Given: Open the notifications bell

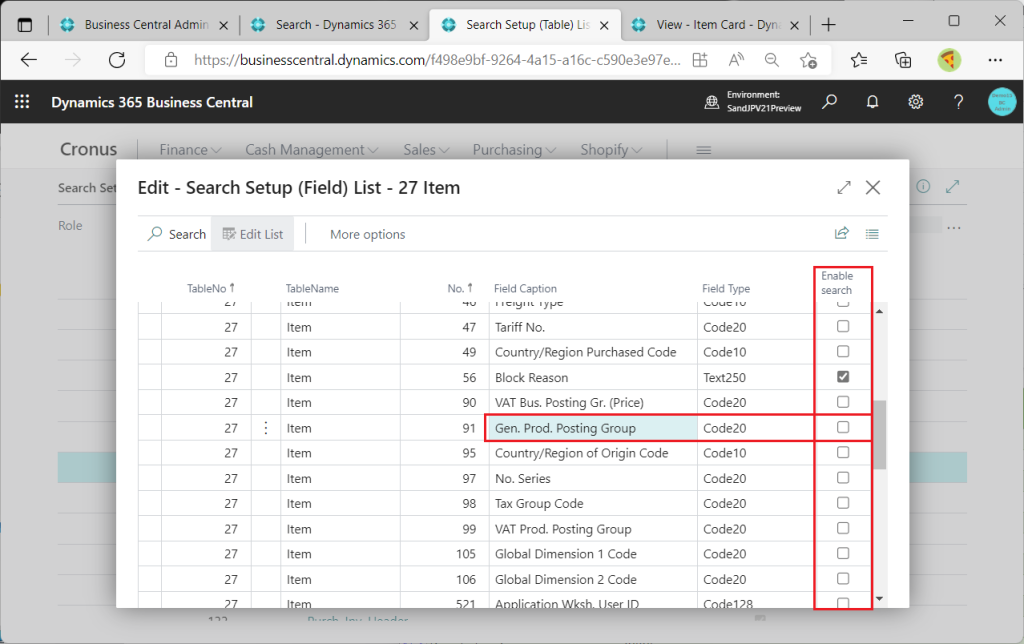Looking at the screenshot, I should (872, 102).
